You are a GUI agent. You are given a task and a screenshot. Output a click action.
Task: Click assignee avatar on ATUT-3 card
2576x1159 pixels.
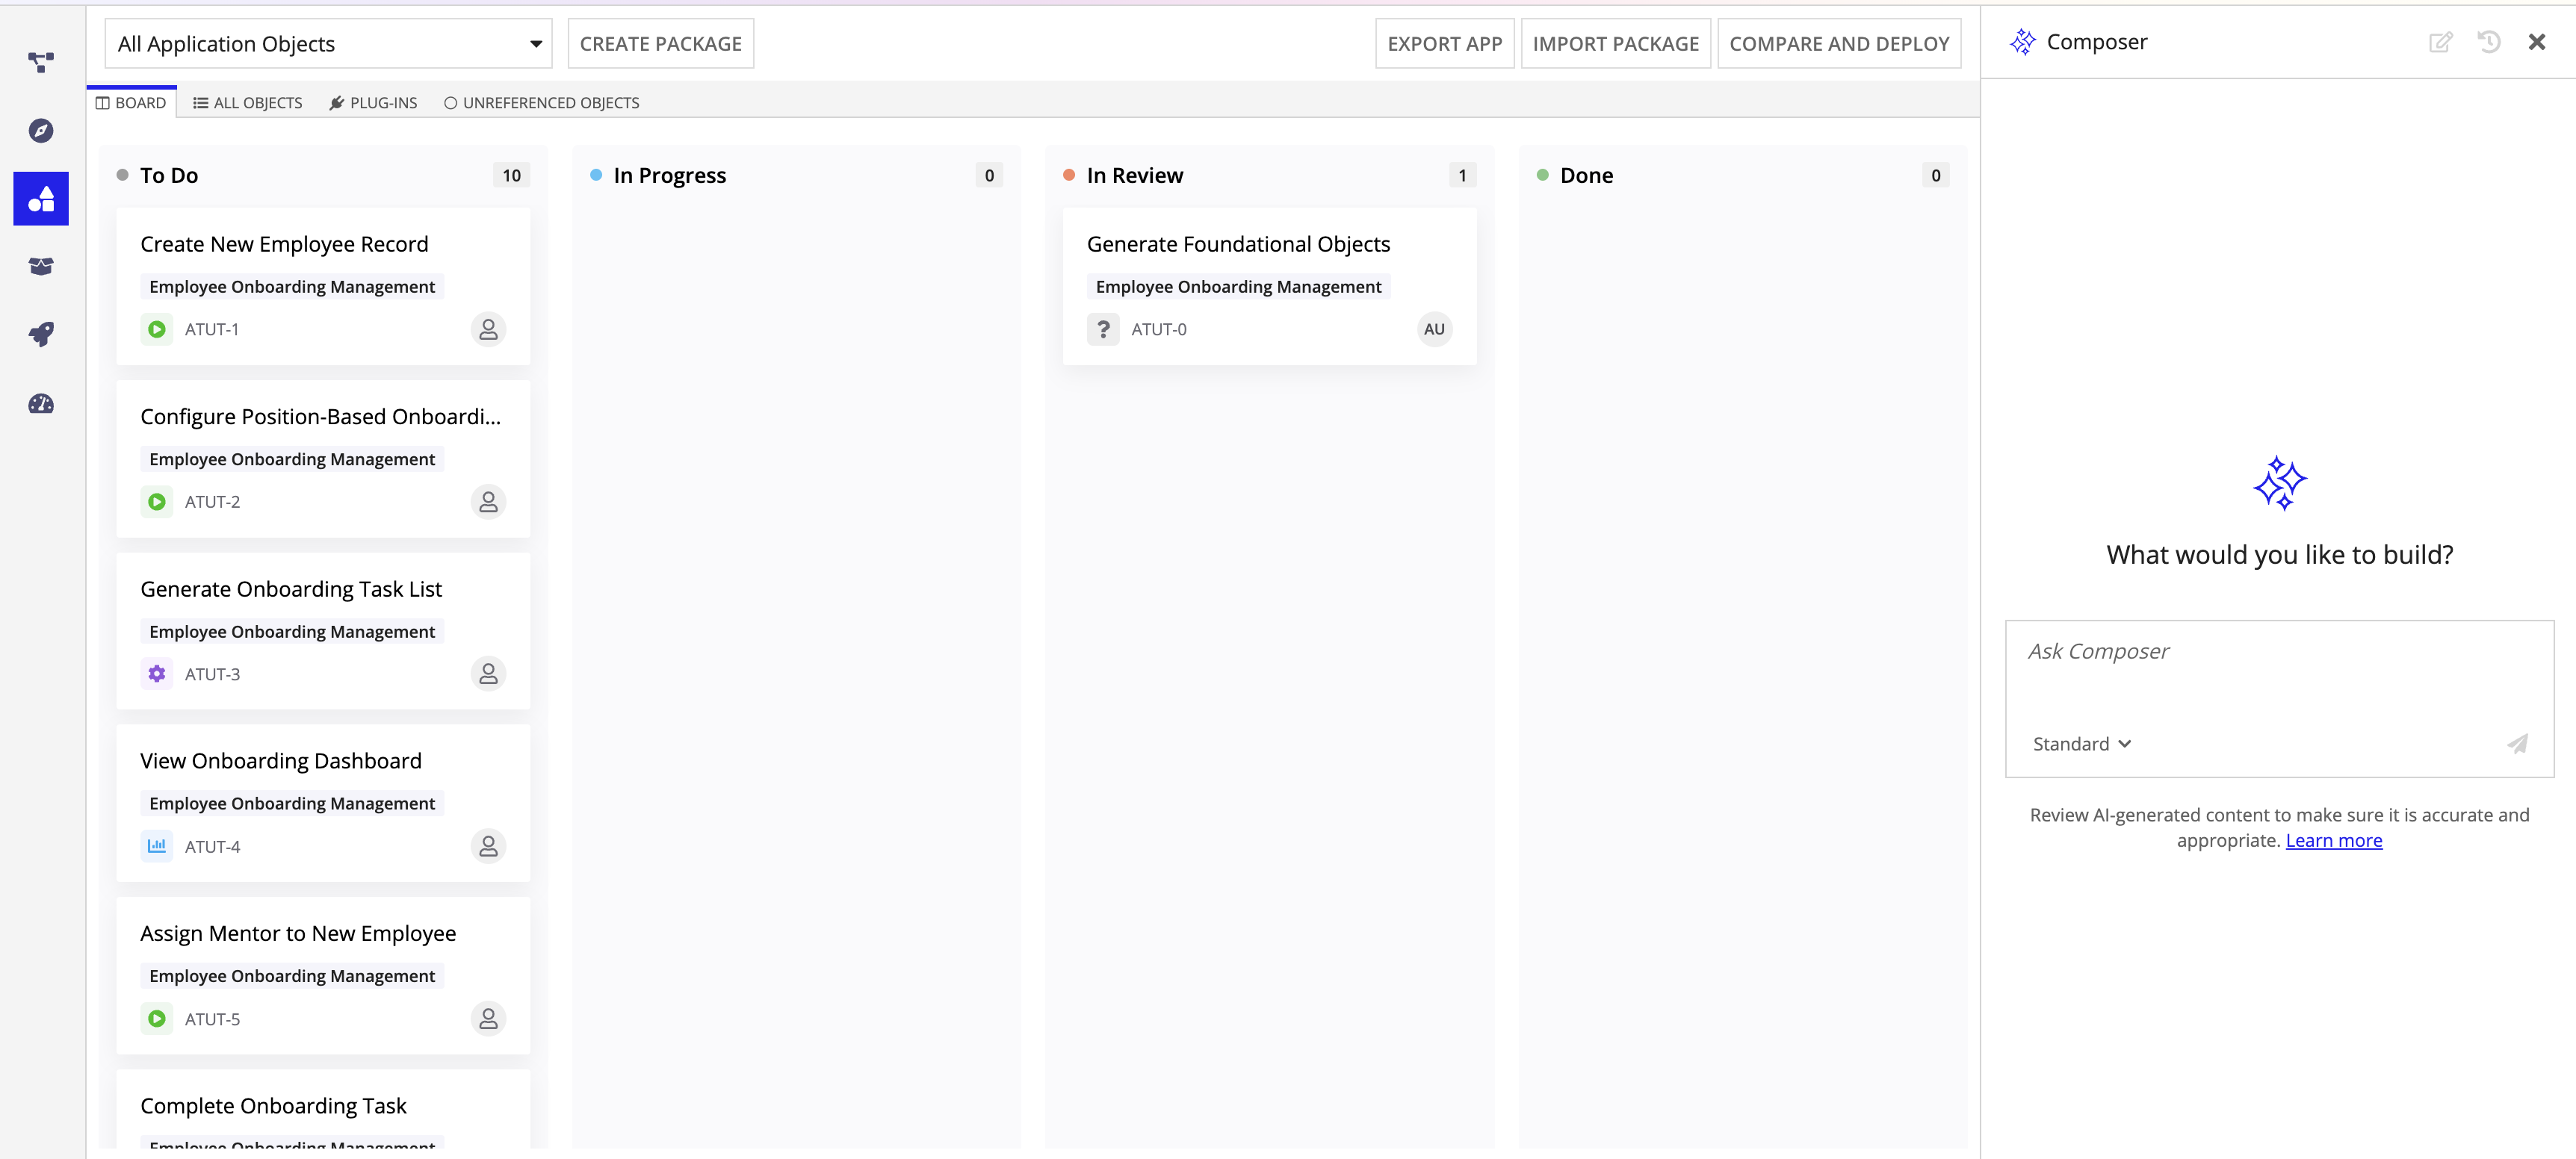point(488,674)
